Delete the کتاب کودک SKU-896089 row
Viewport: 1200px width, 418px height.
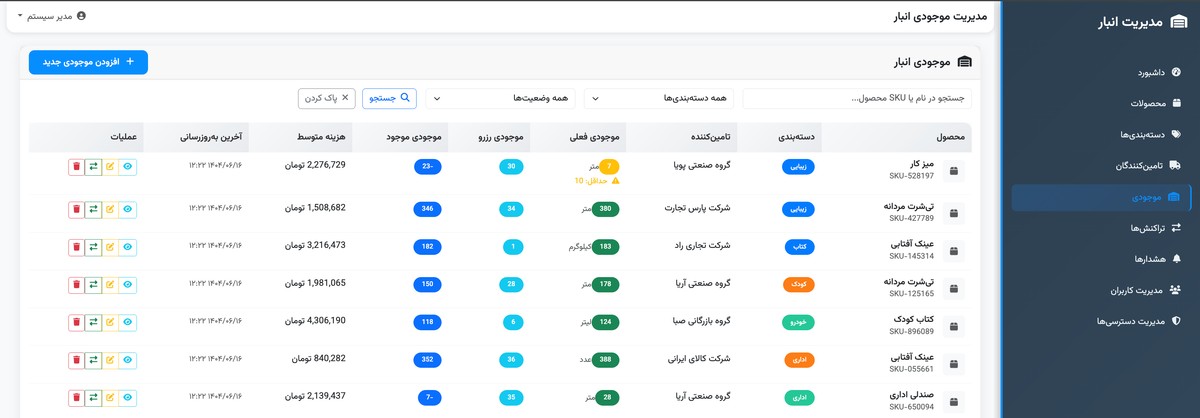(76, 322)
